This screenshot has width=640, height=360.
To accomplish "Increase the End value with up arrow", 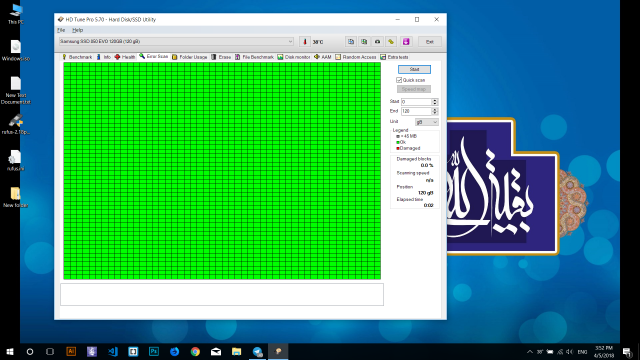I will coord(435,109).
